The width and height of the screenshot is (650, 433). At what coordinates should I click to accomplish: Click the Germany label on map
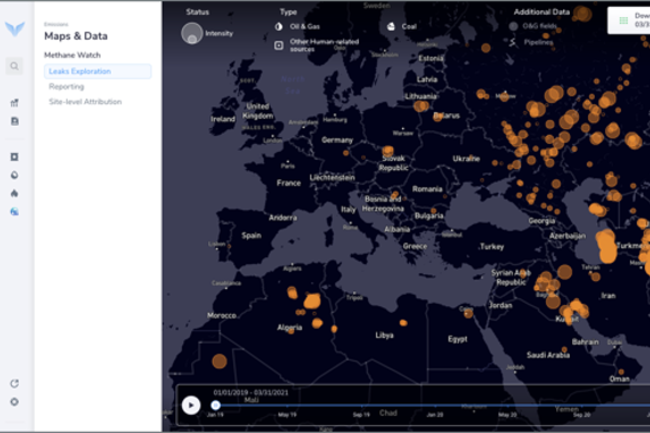tap(337, 140)
